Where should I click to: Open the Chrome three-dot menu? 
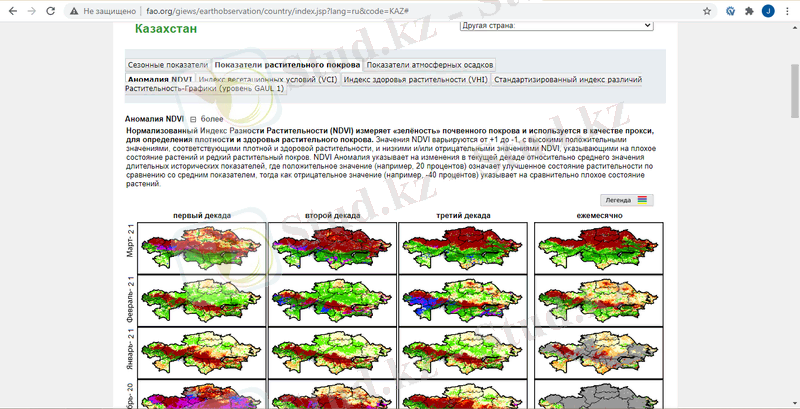click(788, 11)
